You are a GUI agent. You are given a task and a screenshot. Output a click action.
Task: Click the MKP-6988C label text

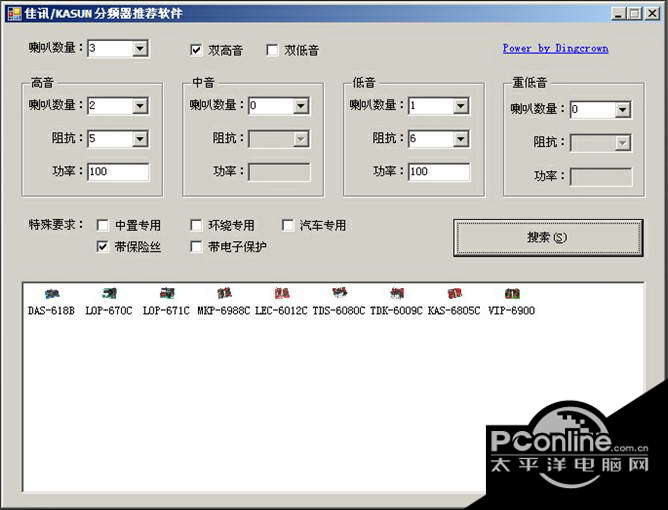tap(224, 311)
